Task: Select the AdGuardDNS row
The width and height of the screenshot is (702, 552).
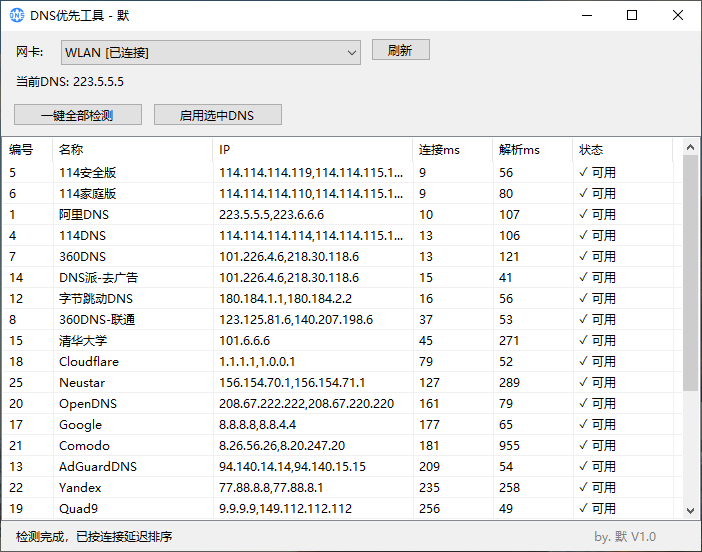Action: (x=342, y=467)
